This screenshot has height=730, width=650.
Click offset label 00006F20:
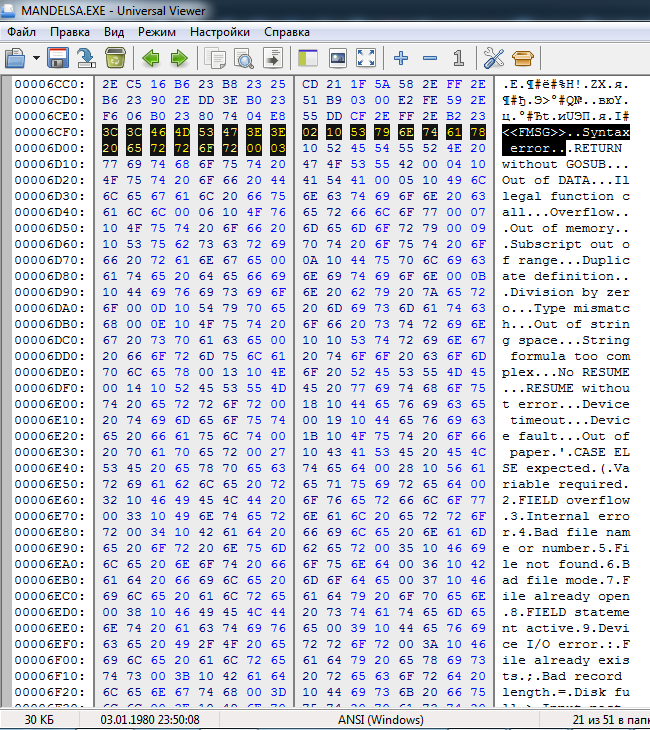[50, 692]
